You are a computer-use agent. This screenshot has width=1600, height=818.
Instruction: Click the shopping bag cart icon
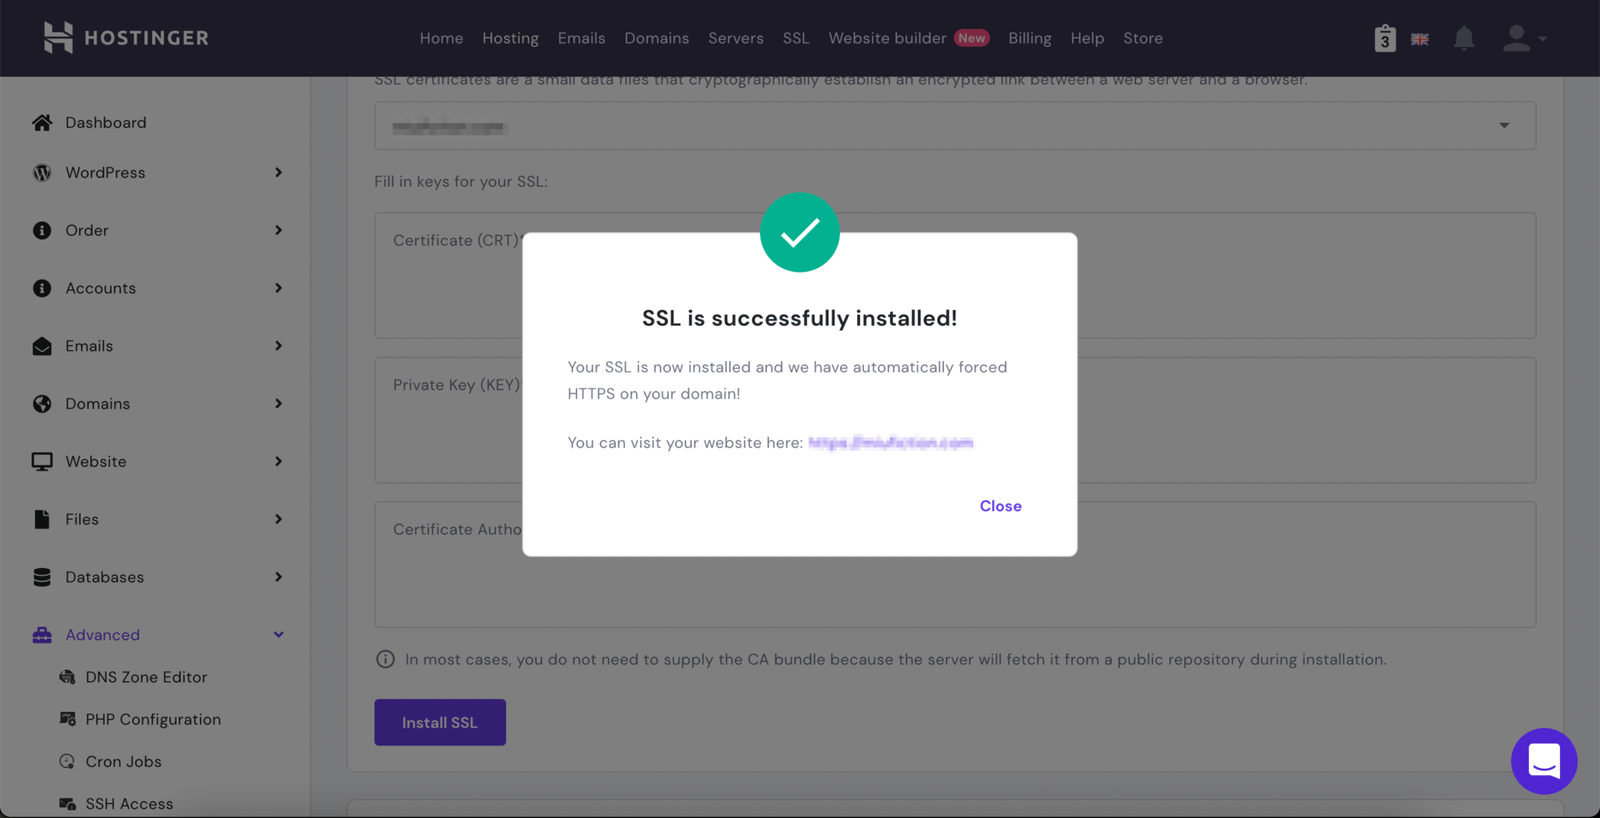1384,39
